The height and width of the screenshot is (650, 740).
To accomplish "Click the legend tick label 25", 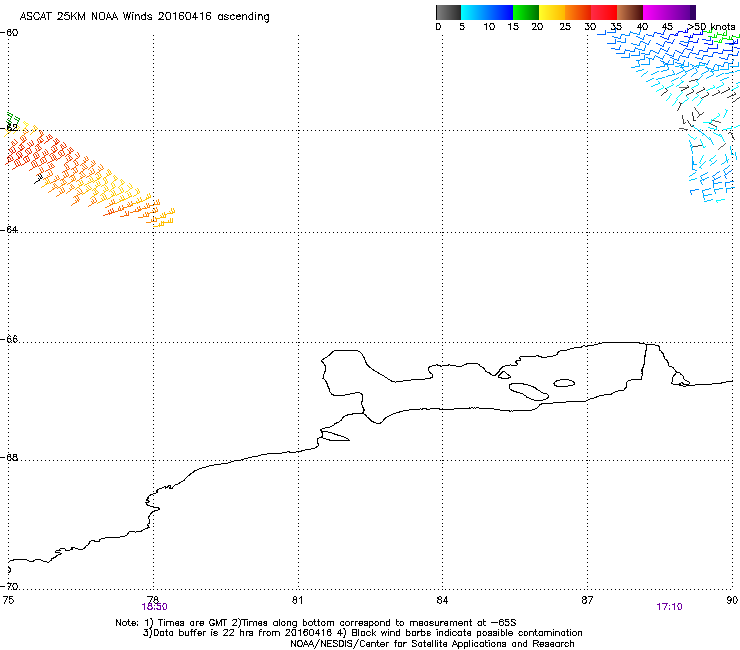I will (x=565, y=27).
